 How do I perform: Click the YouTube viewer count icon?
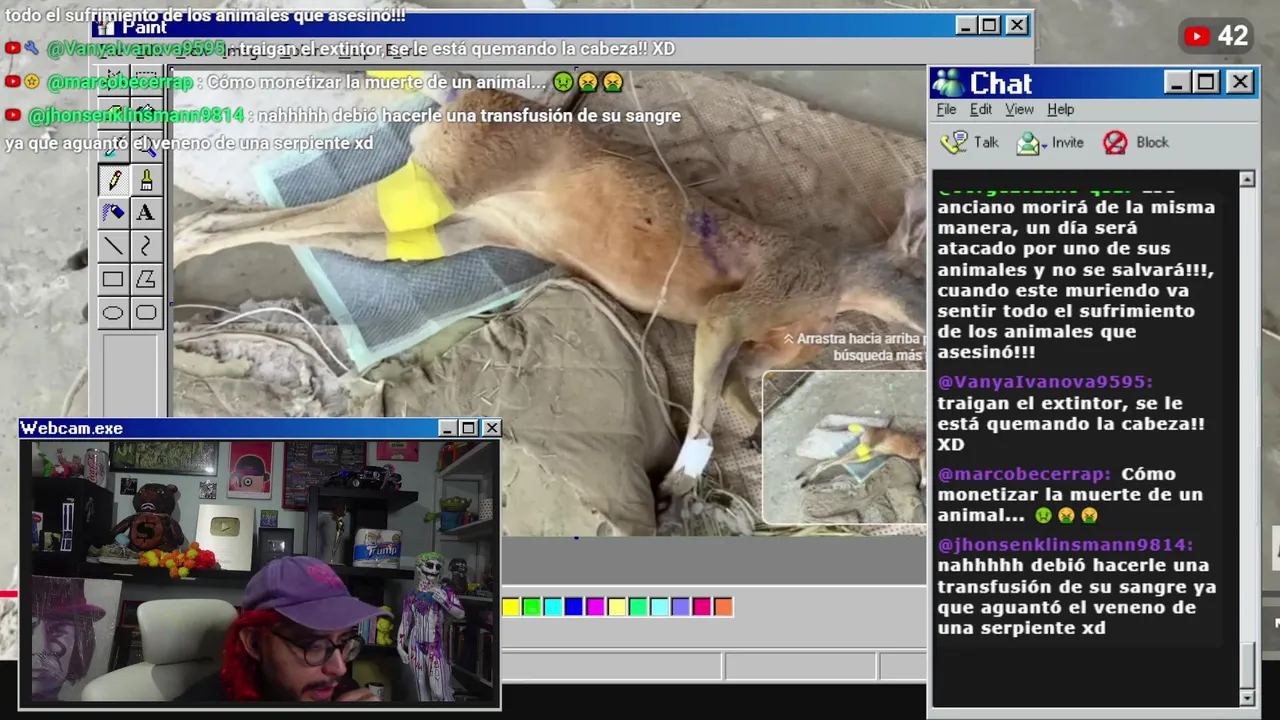click(x=1197, y=37)
